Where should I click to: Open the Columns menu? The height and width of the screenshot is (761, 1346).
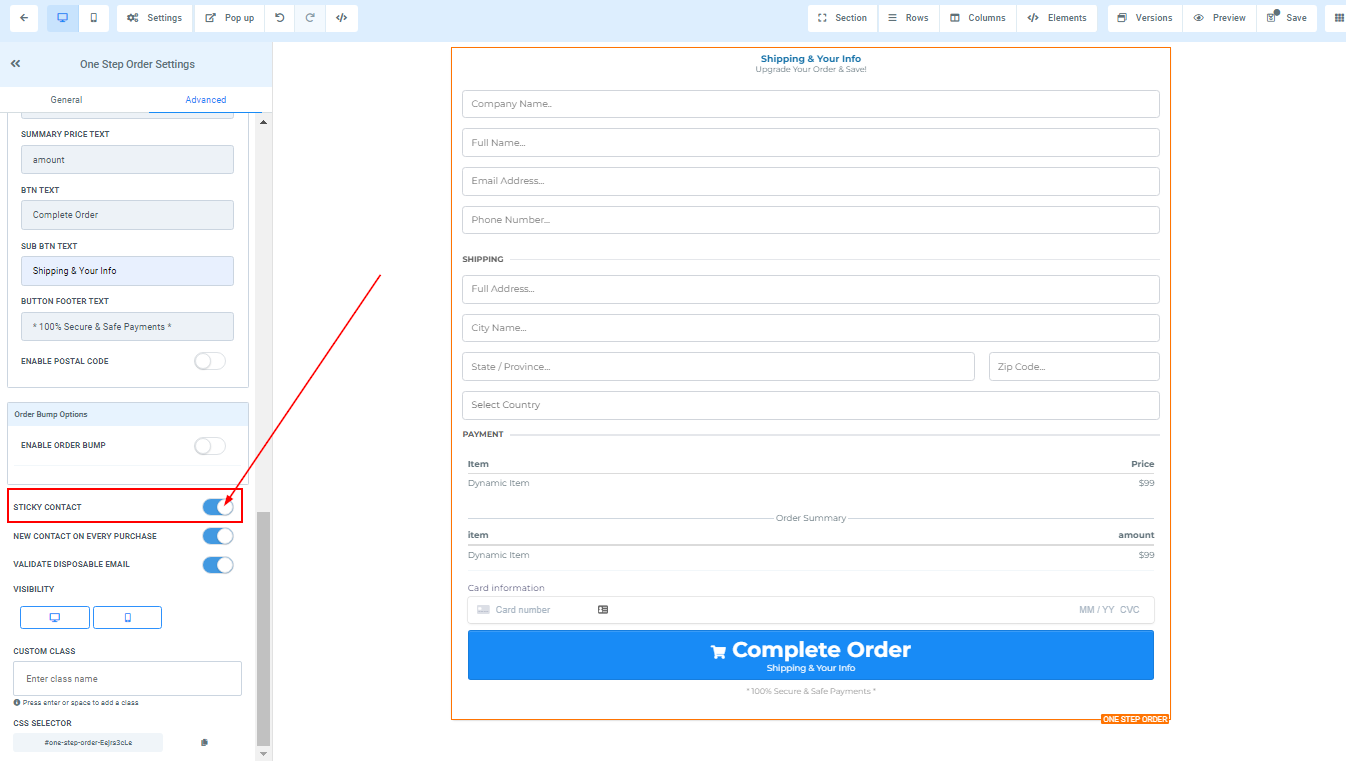pyautogui.click(x=978, y=18)
